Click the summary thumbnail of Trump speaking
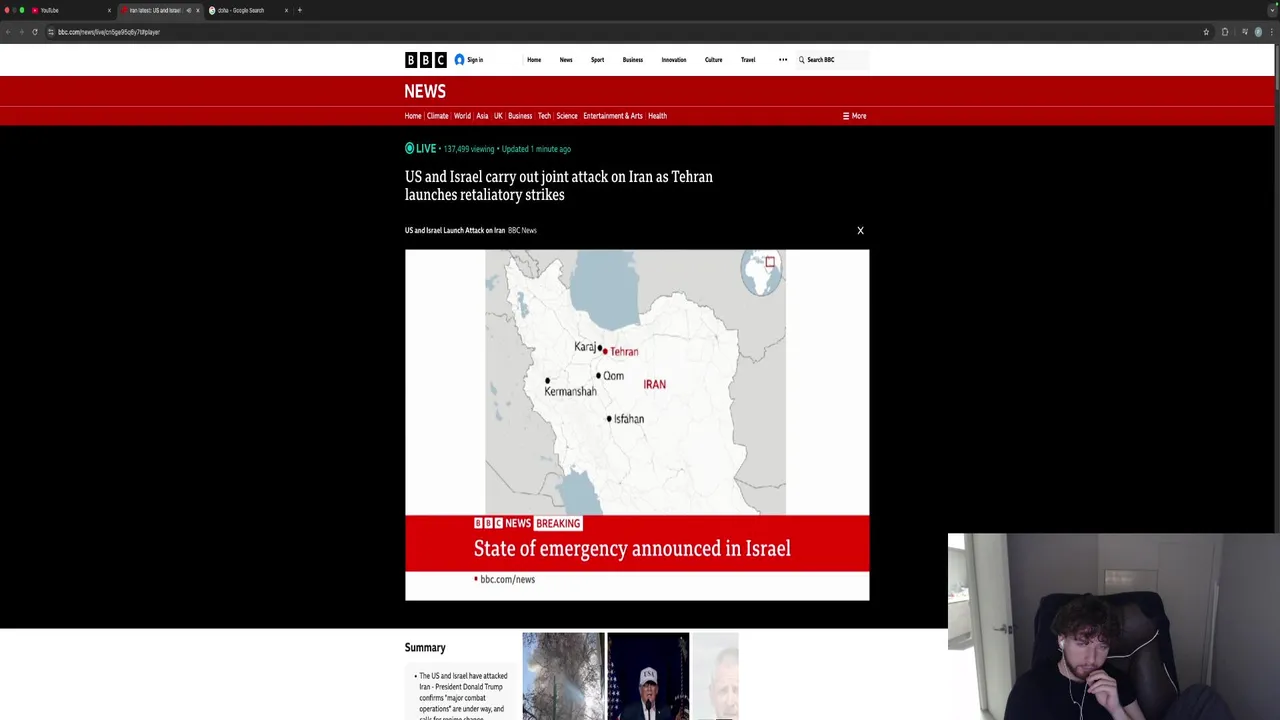 [648, 676]
